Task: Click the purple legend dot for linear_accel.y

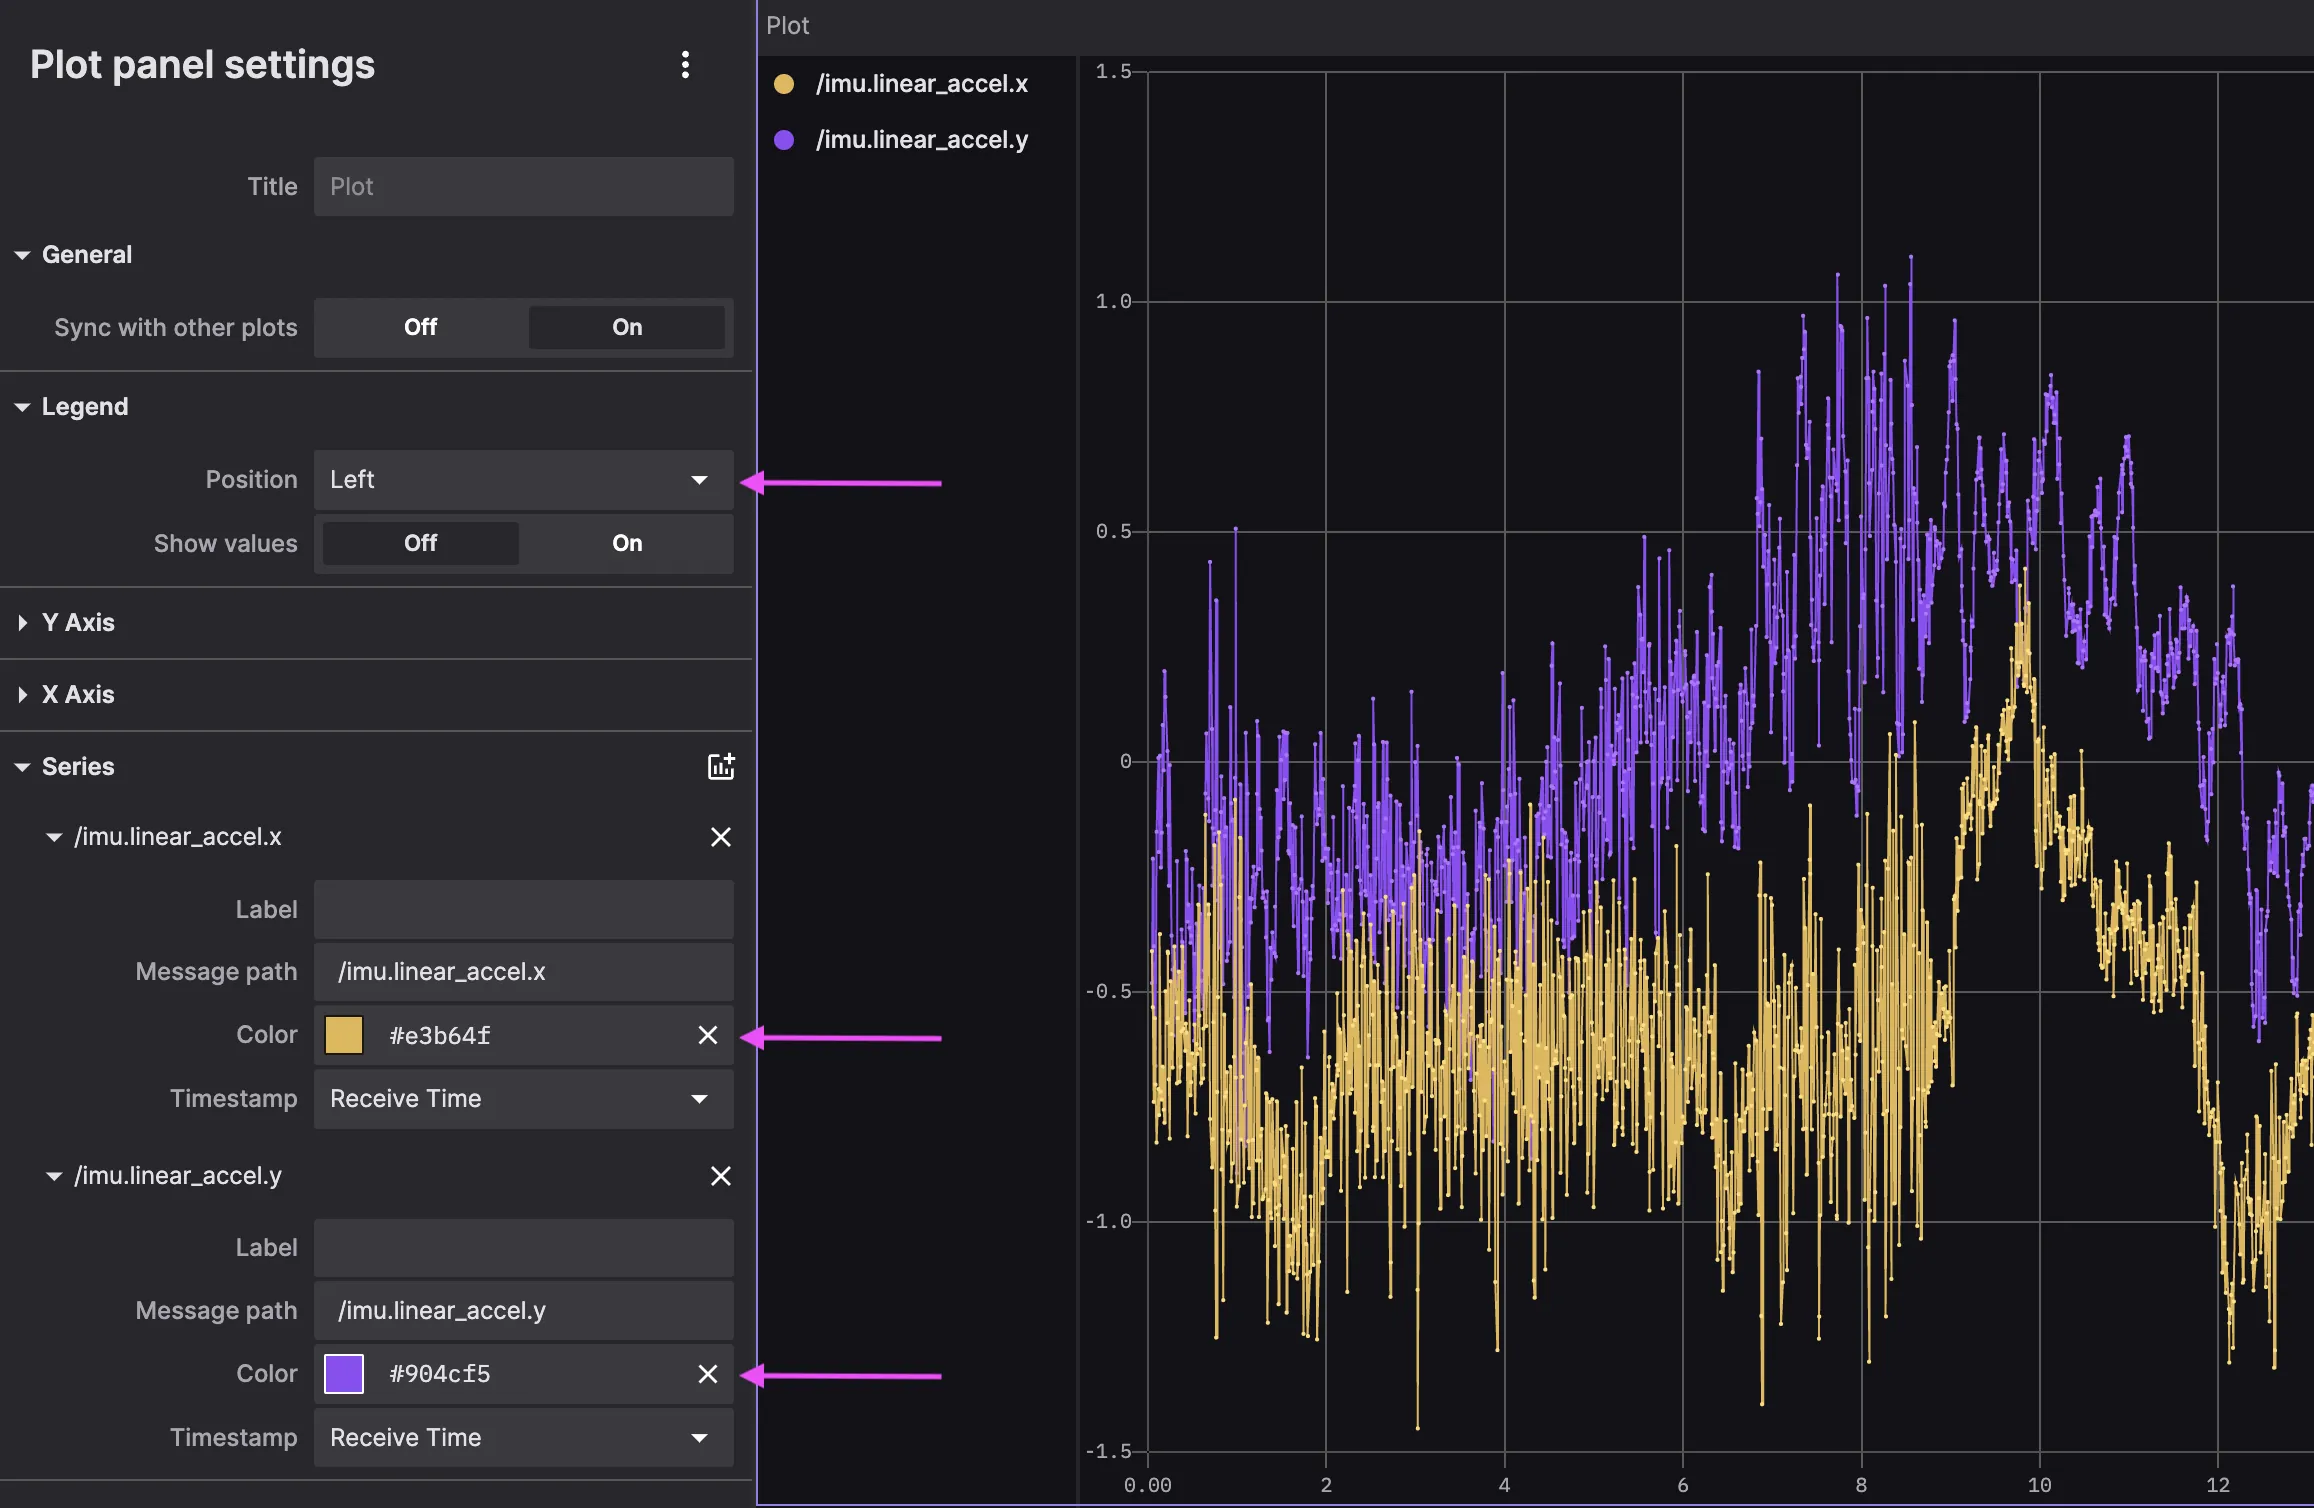Action: click(784, 140)
